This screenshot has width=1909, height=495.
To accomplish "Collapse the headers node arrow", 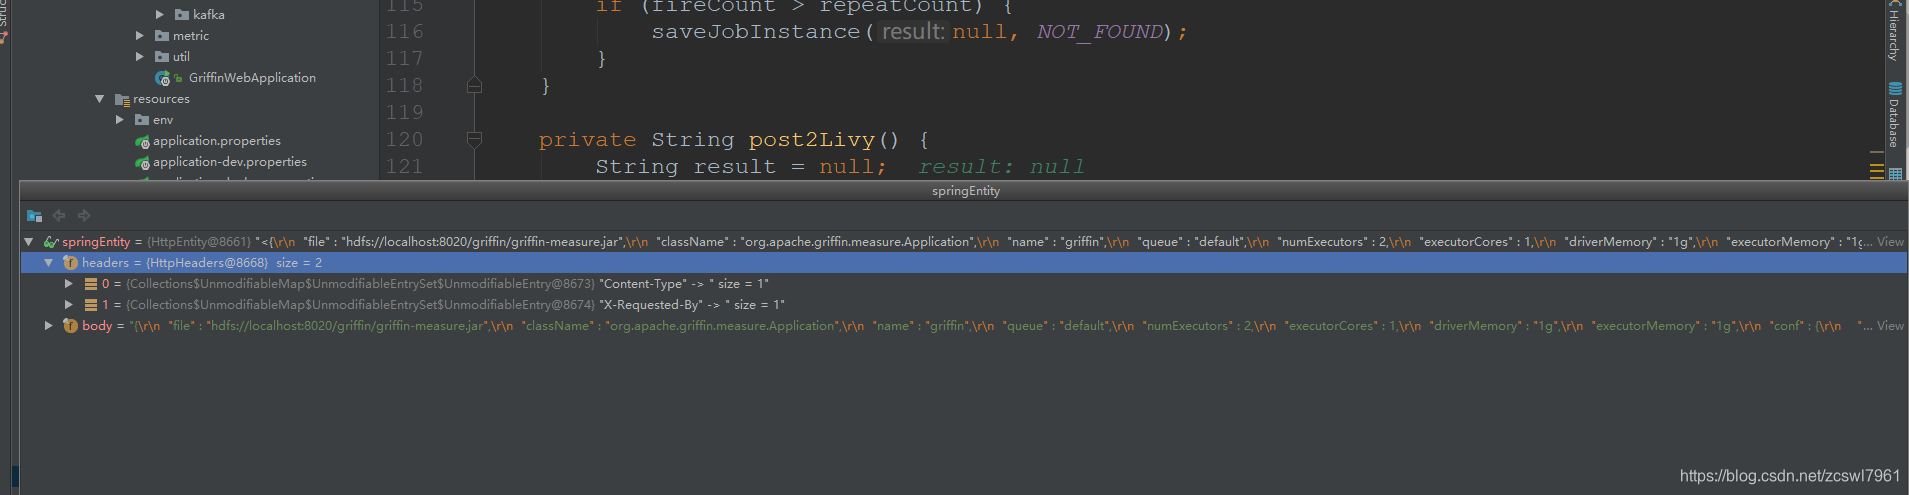I will (48, 262).
